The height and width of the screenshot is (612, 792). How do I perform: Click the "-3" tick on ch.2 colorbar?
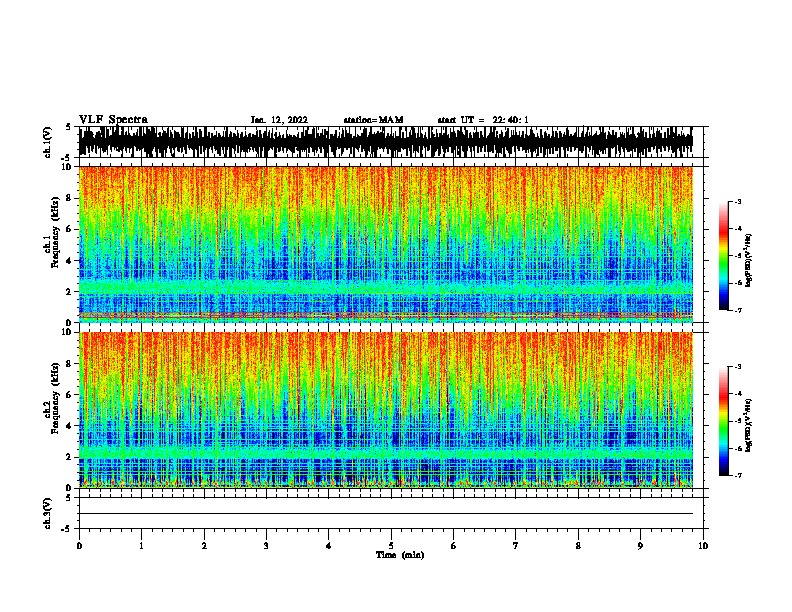tap(738, 366)
